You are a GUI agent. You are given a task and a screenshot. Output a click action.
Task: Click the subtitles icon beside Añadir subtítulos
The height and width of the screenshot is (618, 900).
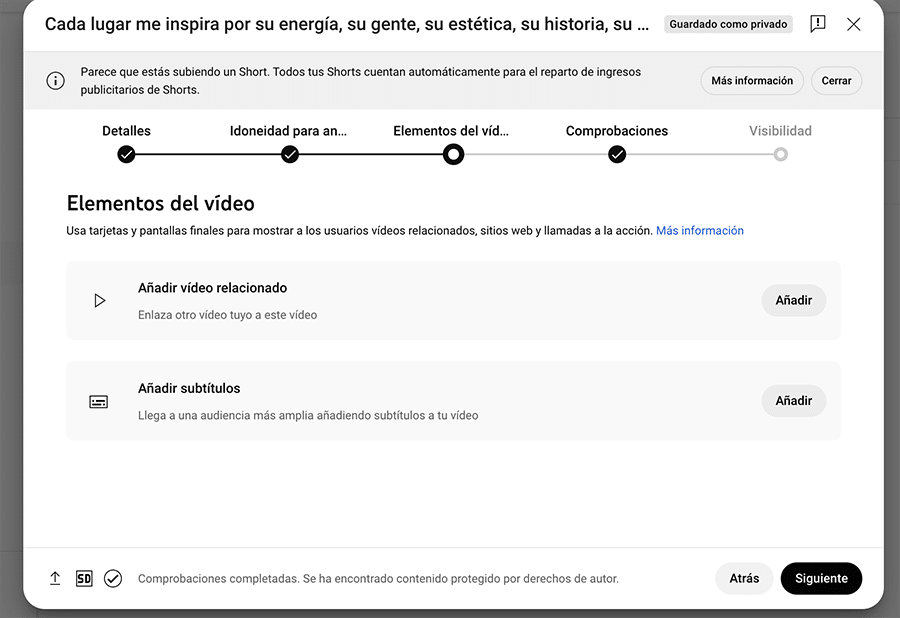[99, 400]
